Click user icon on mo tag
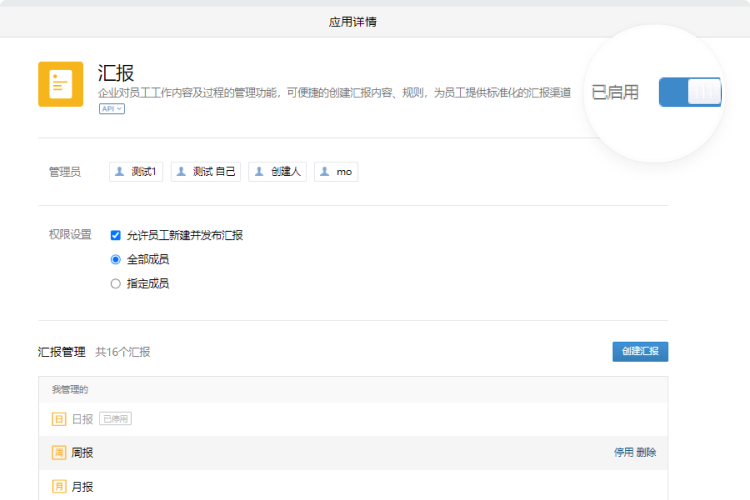 324,171
